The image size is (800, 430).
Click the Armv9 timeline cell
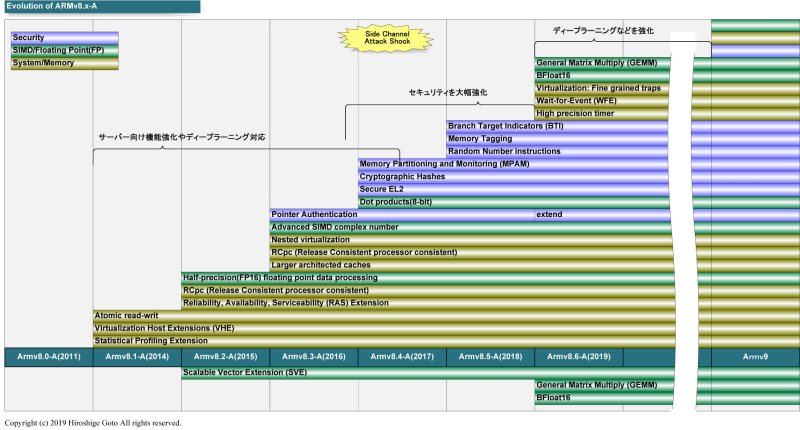coord(756,357)
